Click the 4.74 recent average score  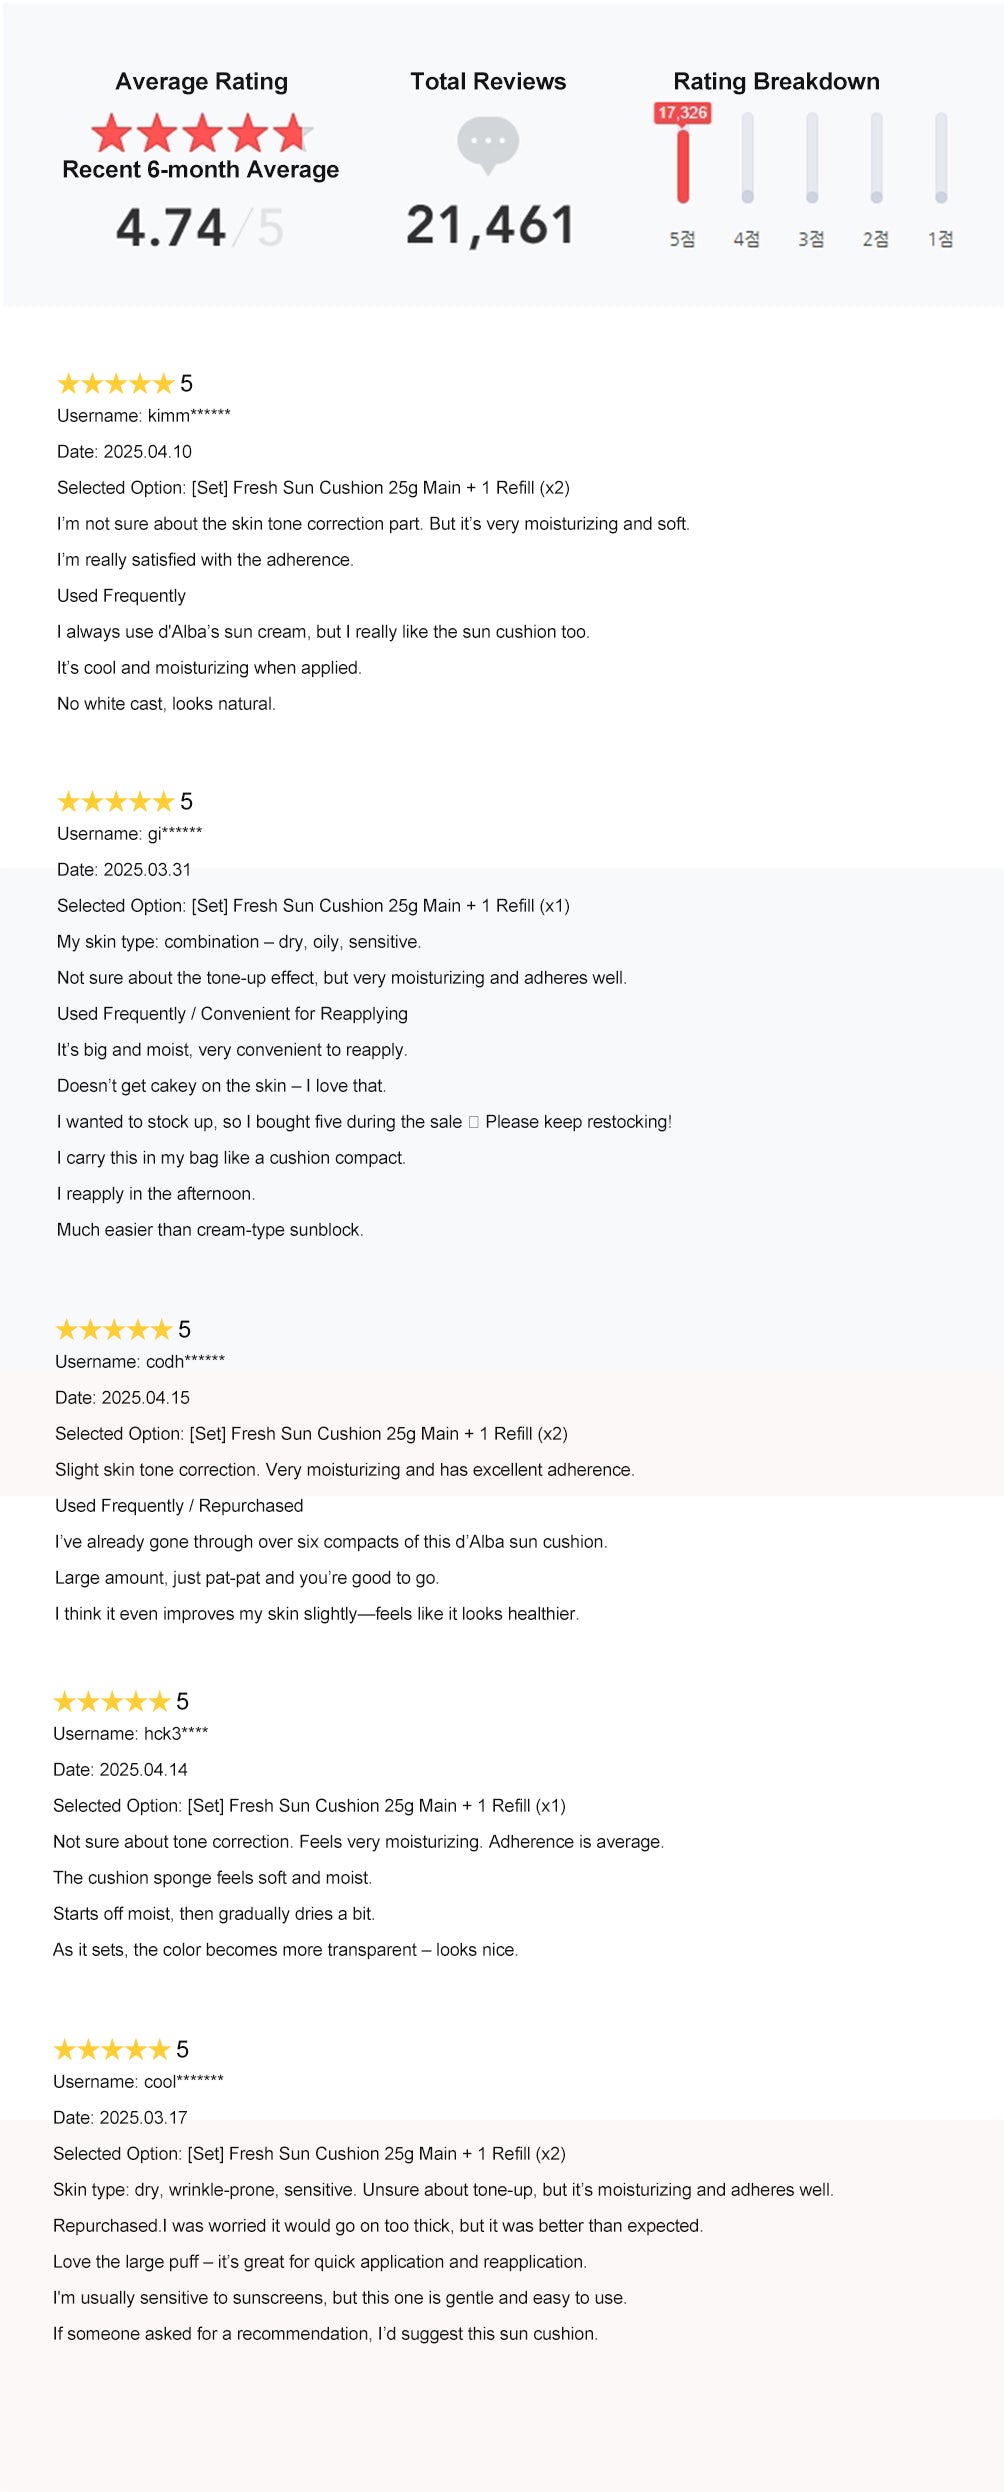click(171, 228)
